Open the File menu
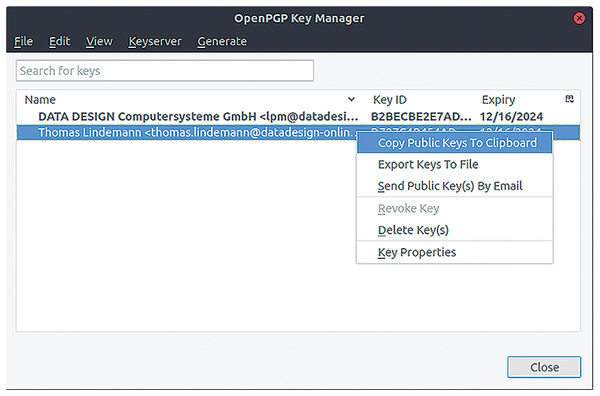 tap(24, 41)
